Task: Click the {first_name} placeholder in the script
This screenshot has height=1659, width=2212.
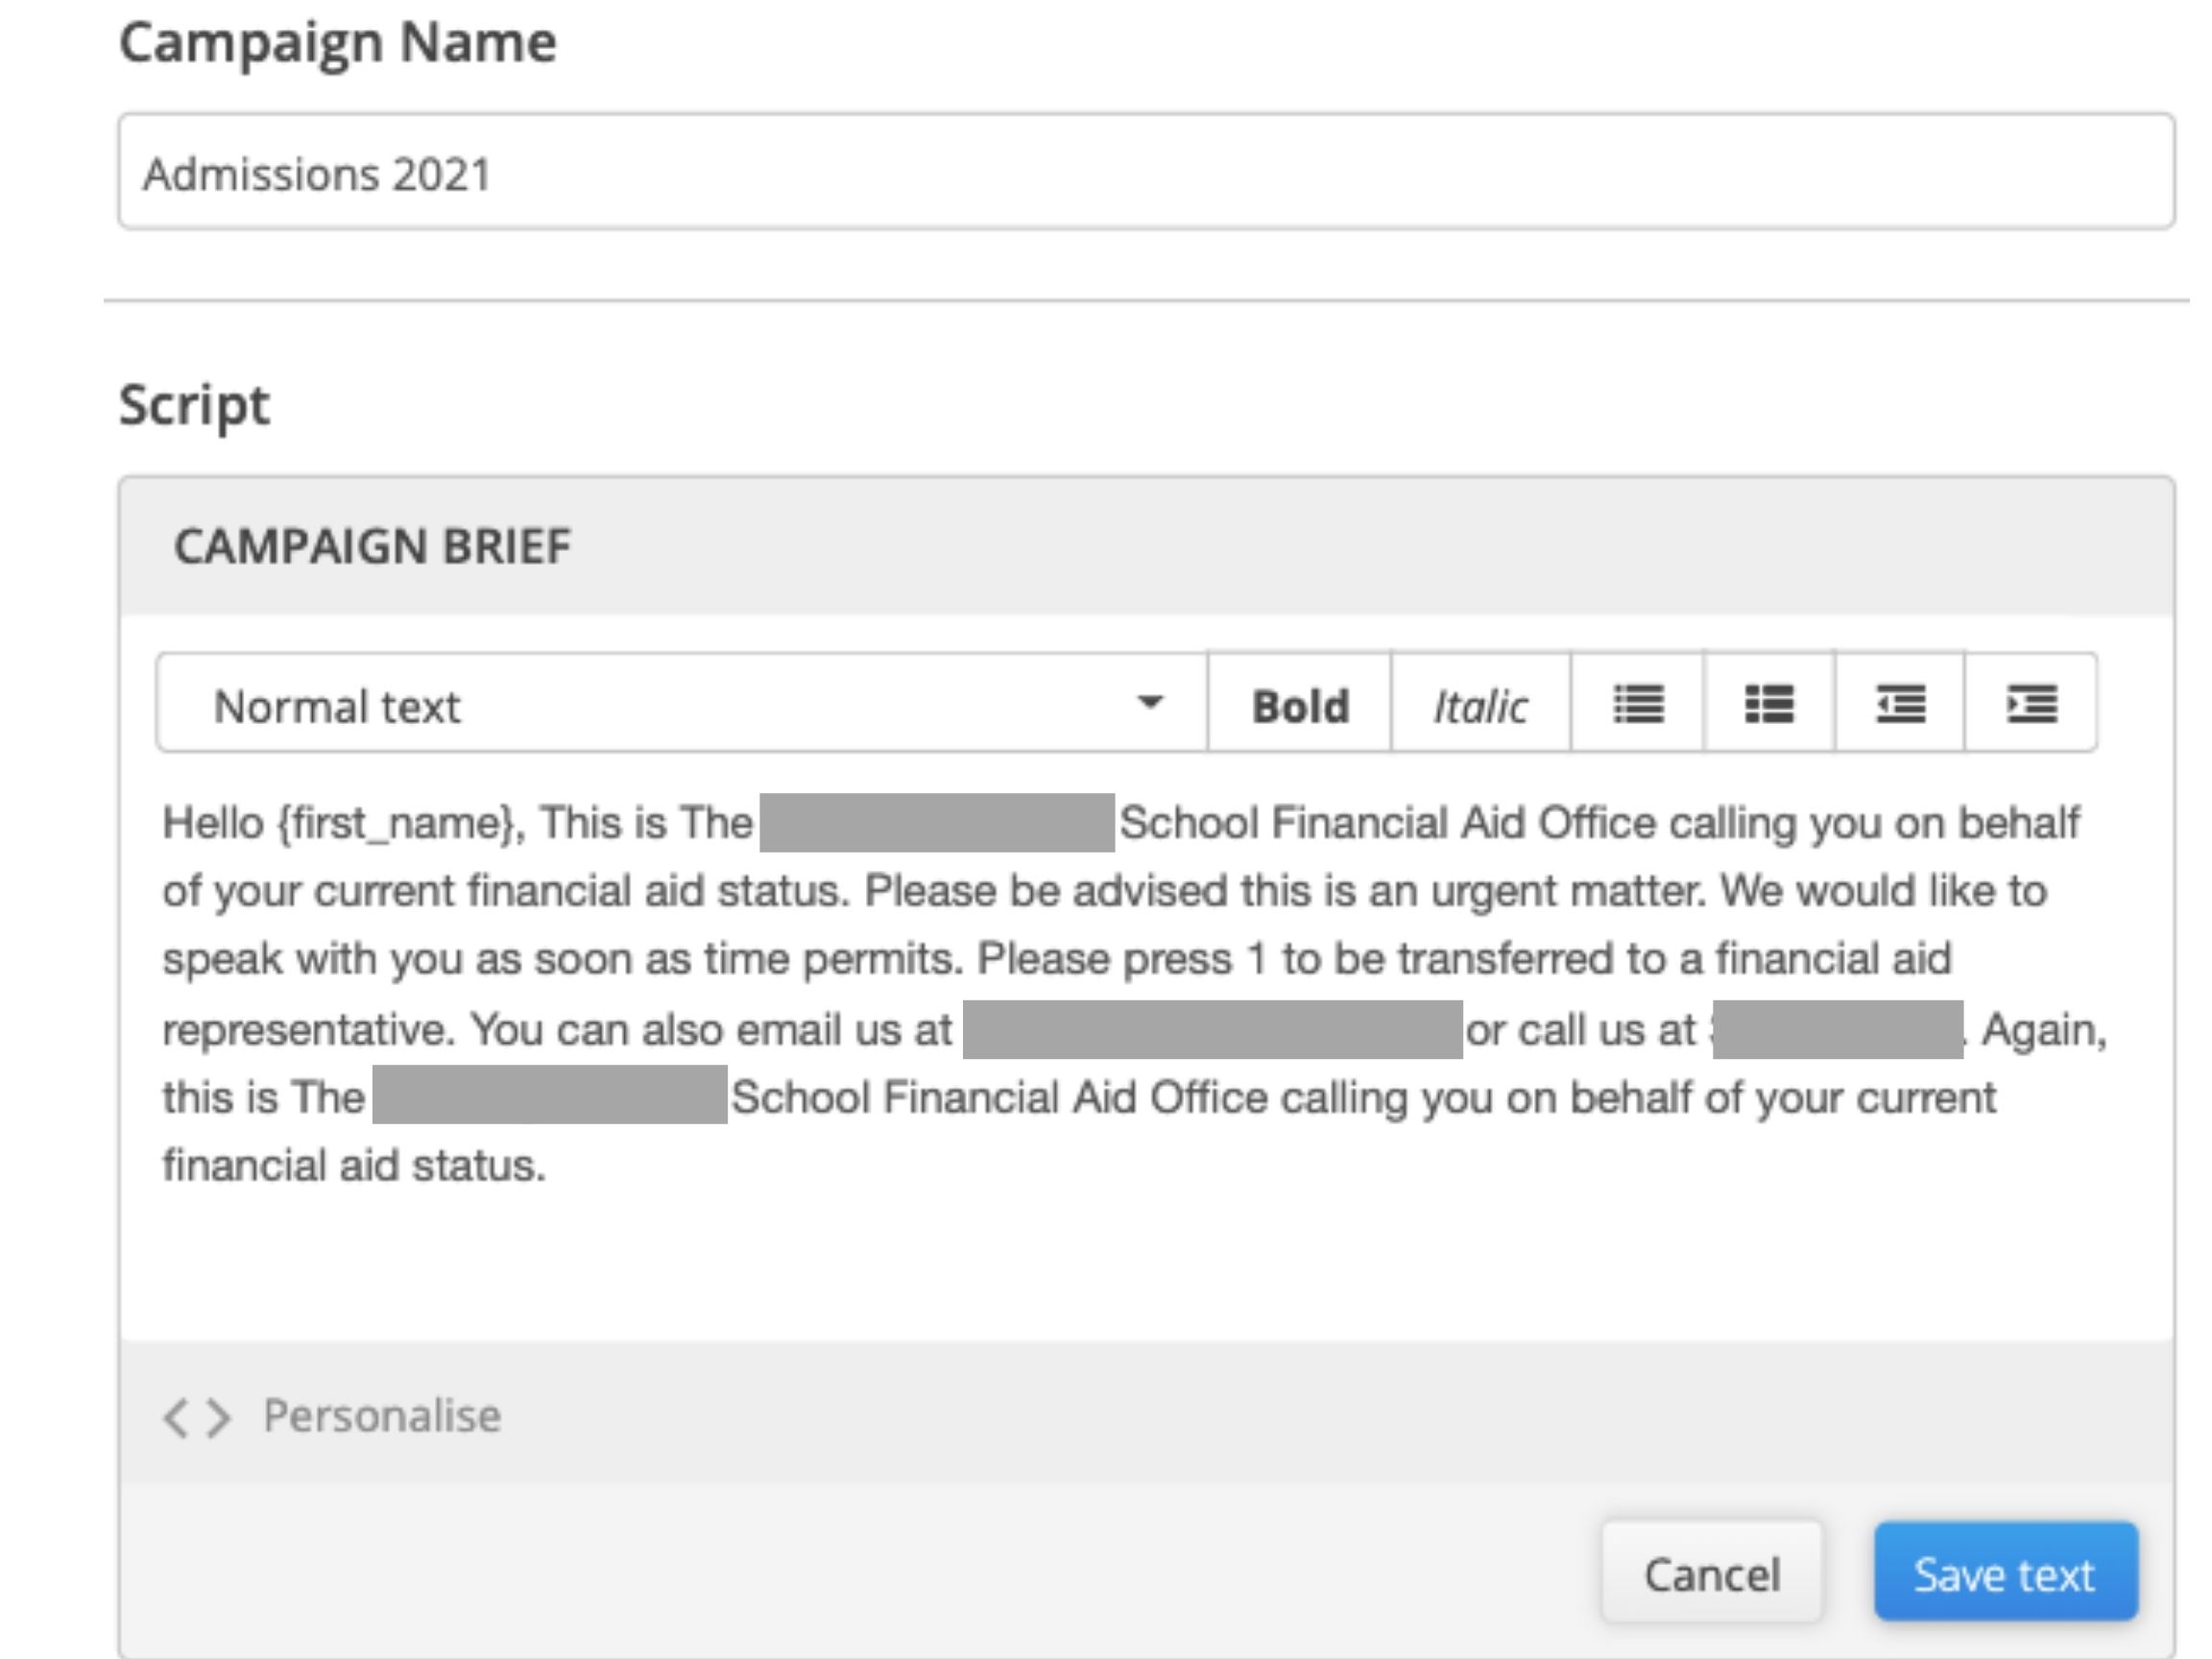Action: [x=400, y=823]
